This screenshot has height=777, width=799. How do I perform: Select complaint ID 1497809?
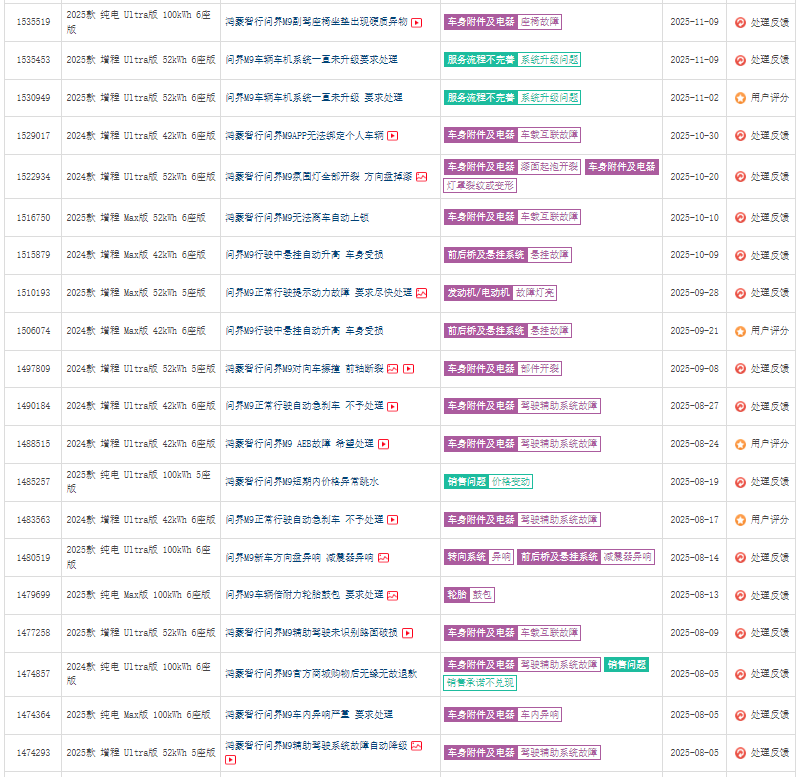[x=34, y=368]
